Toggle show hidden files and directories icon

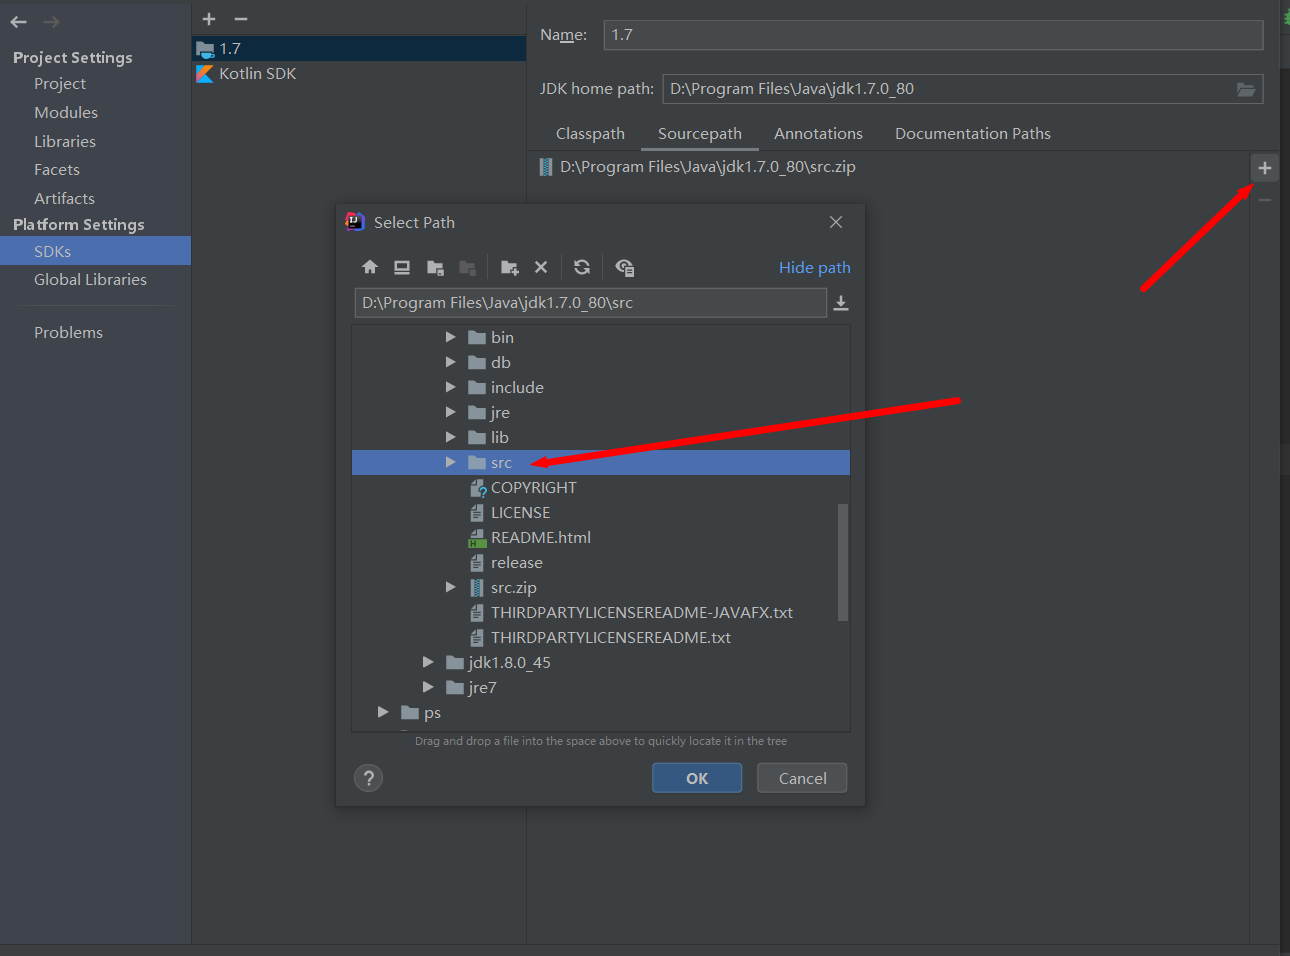pyautogui.click(x=625, y=267)
